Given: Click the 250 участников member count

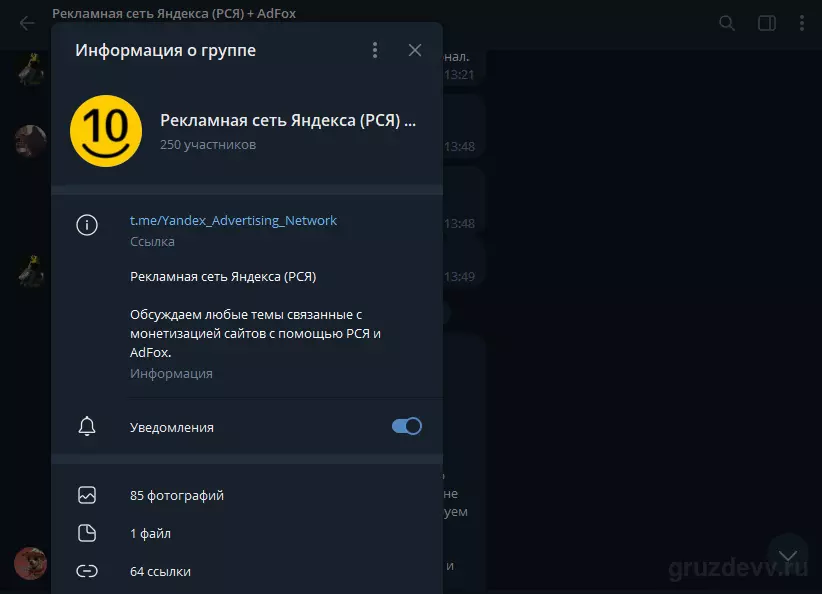Looking at the screenshot, I should (x=208, y=145).
